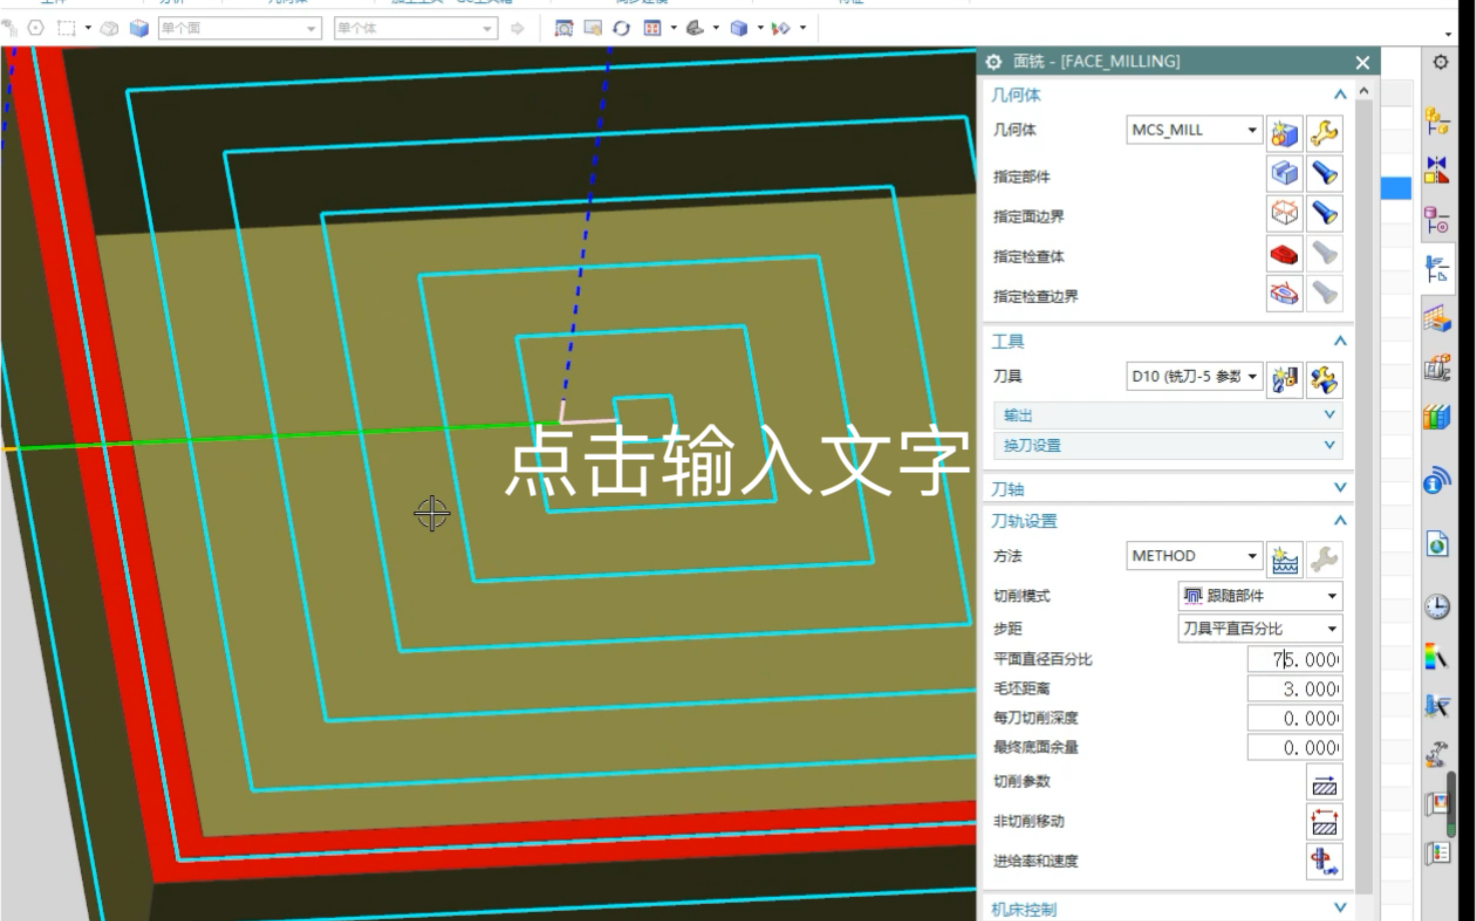1475x921 pixels.
Task: Edit the 平面直径百分比 value field
Action: pyautogui.click(x=1295, y=659)
